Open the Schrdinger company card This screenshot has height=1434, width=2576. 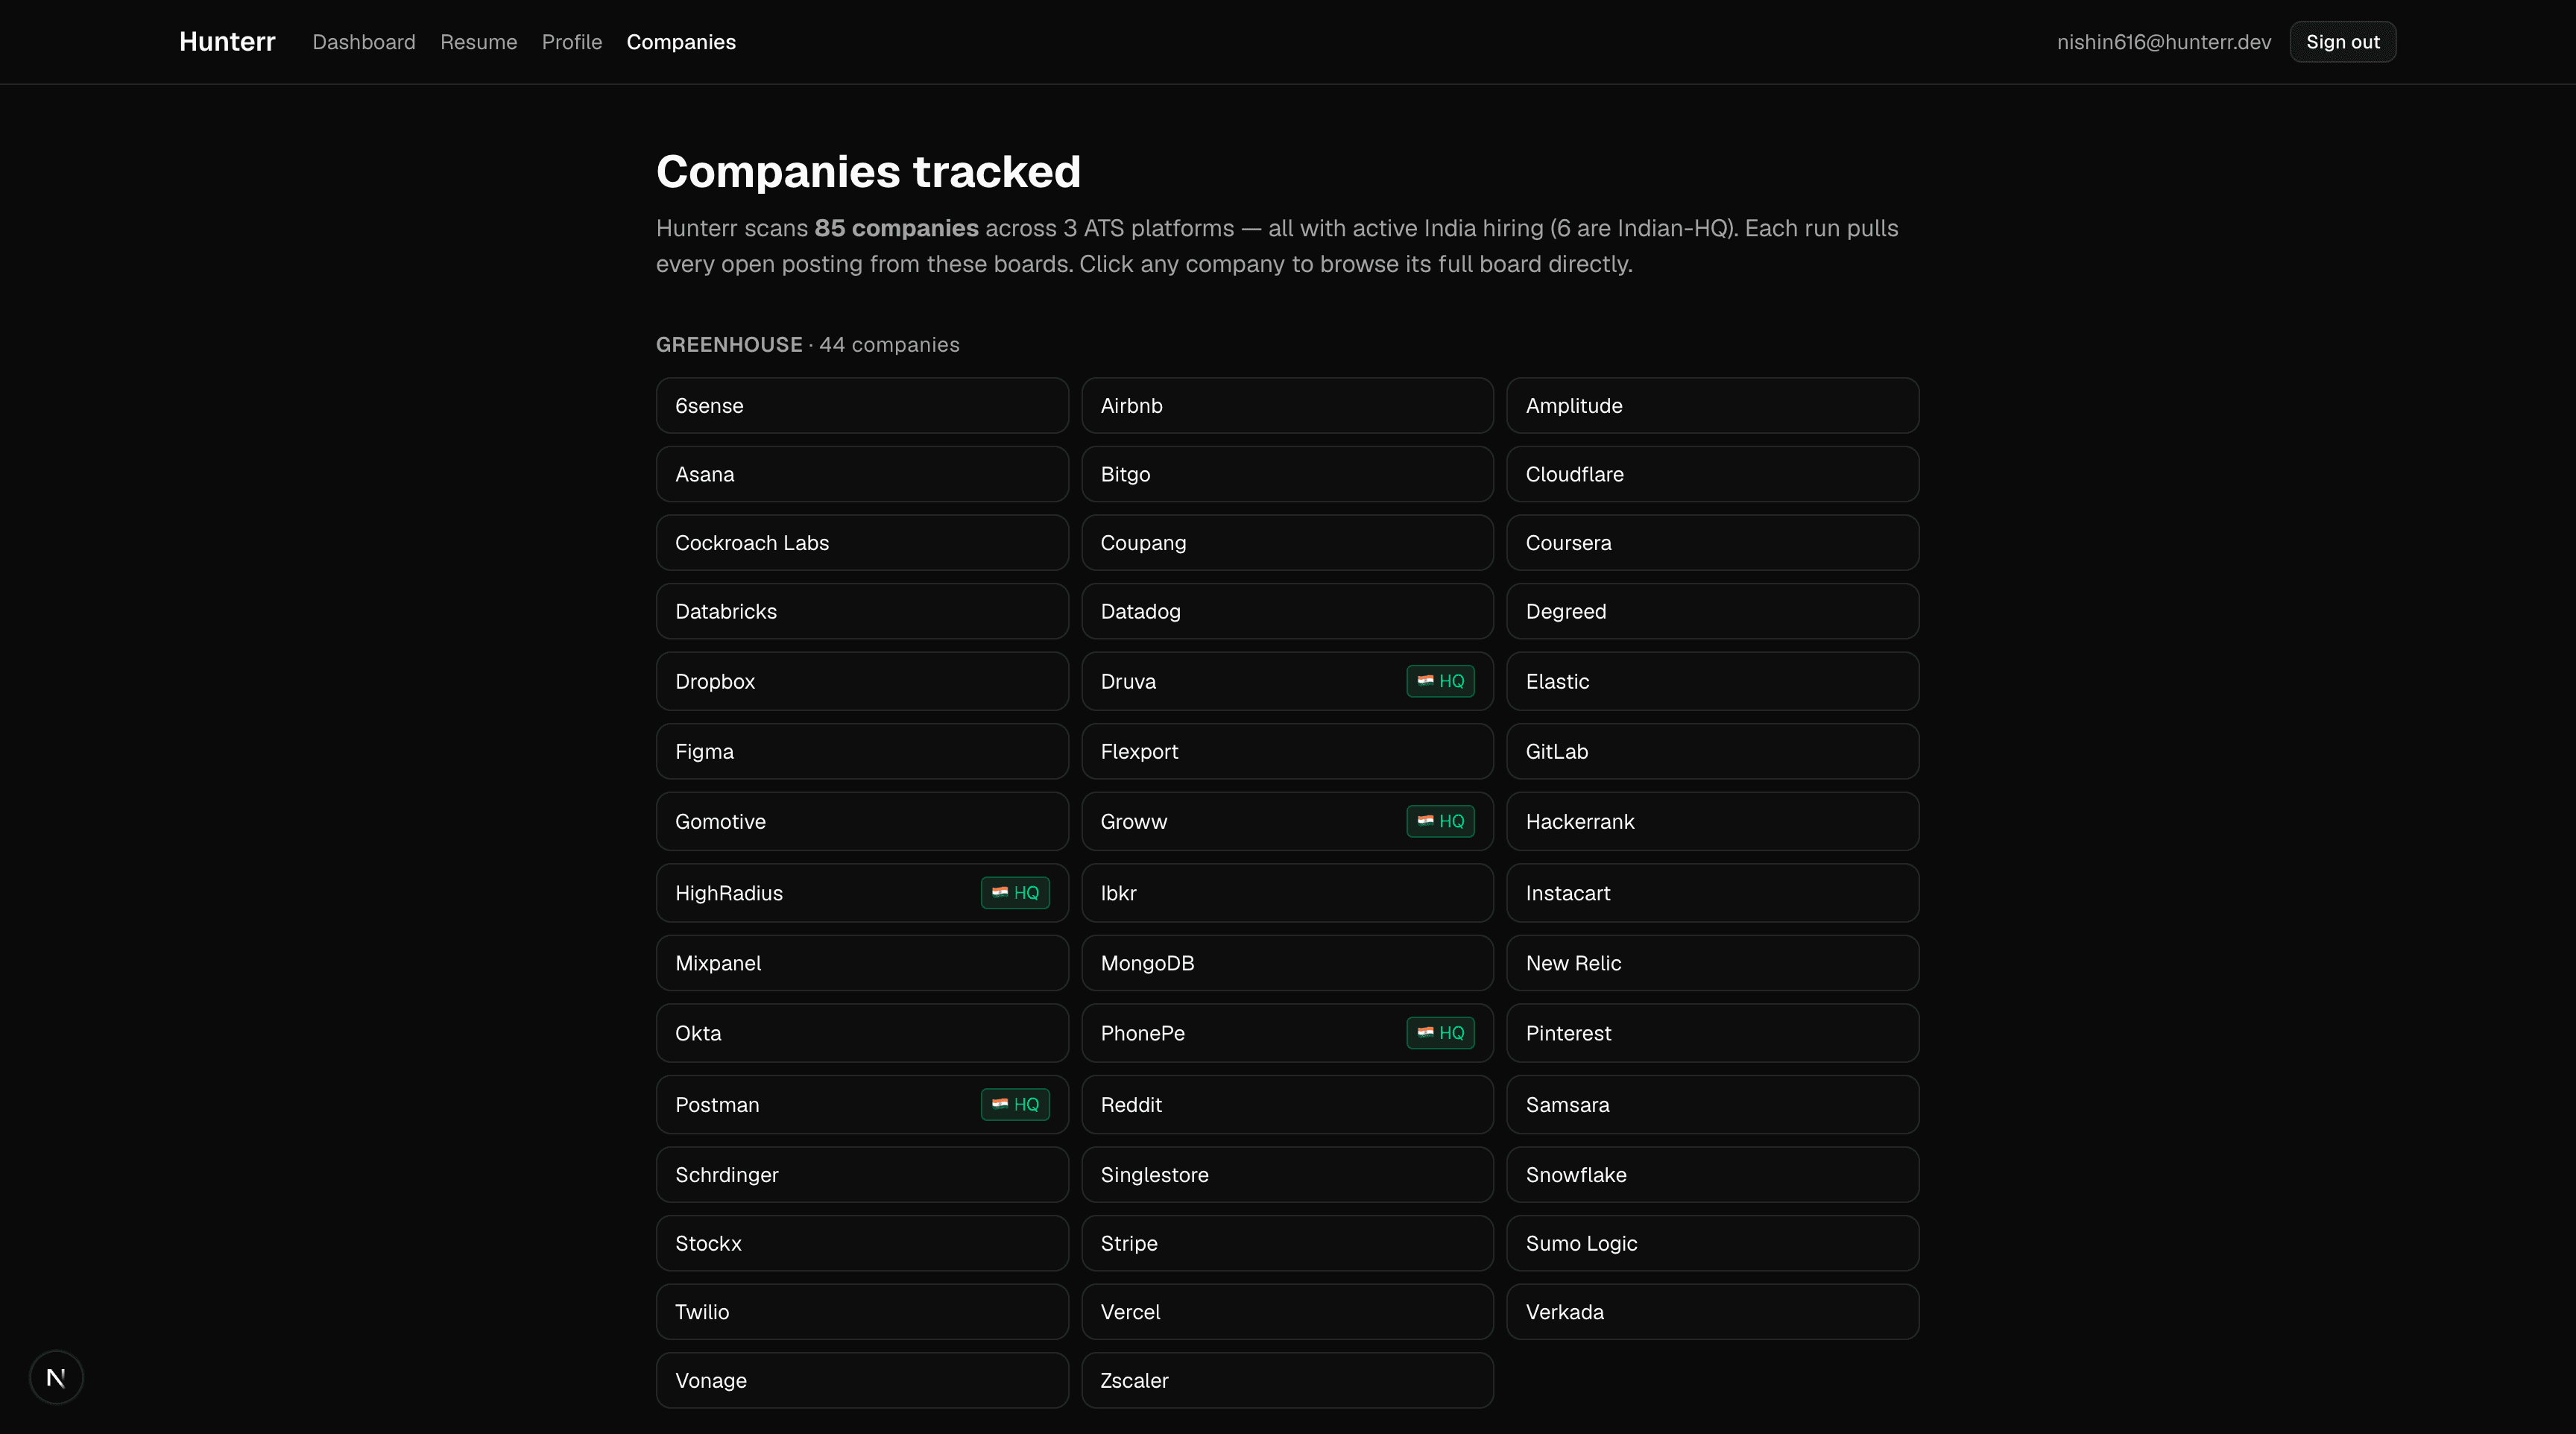[x=862, y=1174]
